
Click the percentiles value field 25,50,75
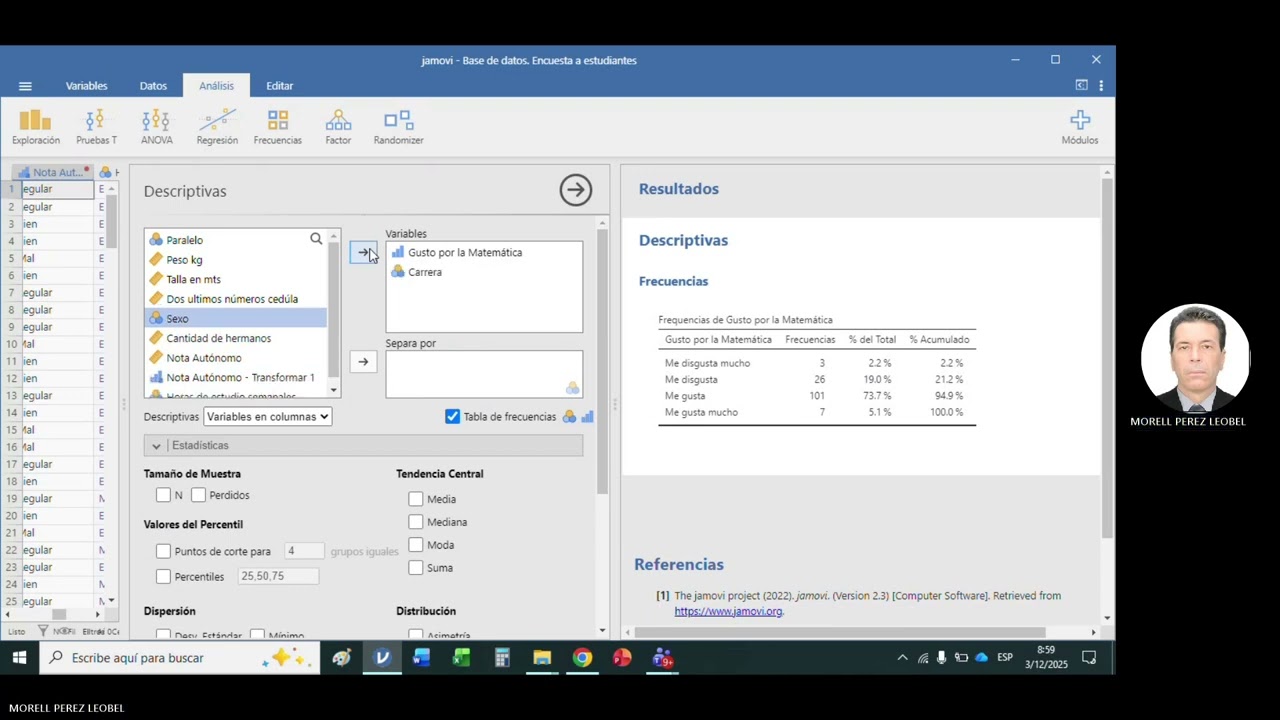click(278, 576)
